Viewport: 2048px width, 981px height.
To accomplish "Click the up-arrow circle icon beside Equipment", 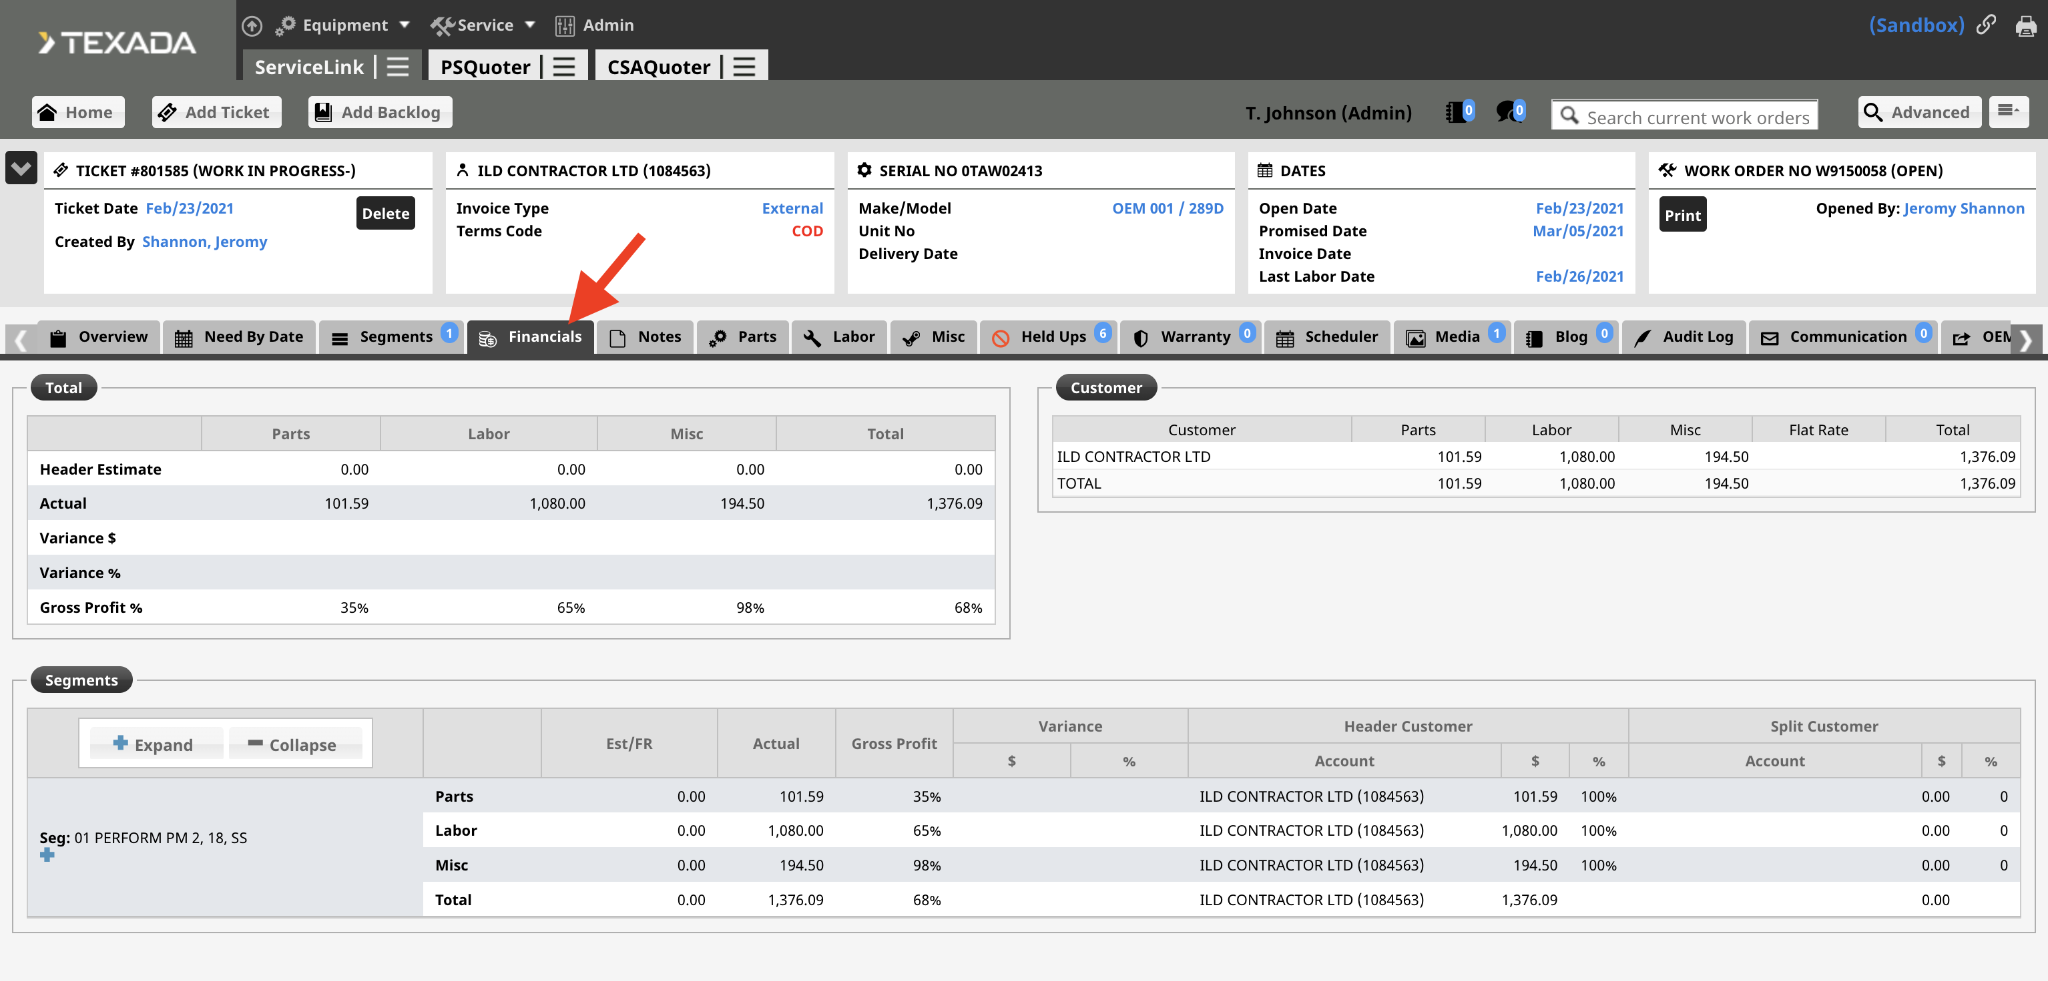I will (x=252, y=25).
